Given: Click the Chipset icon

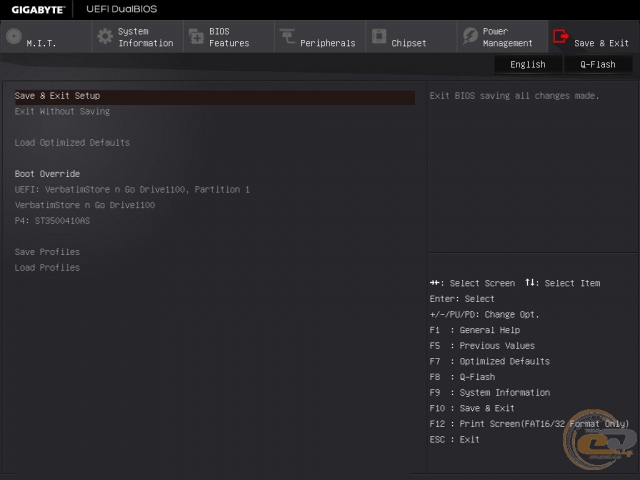Looking at the screenshot, I should pos(379,36).
